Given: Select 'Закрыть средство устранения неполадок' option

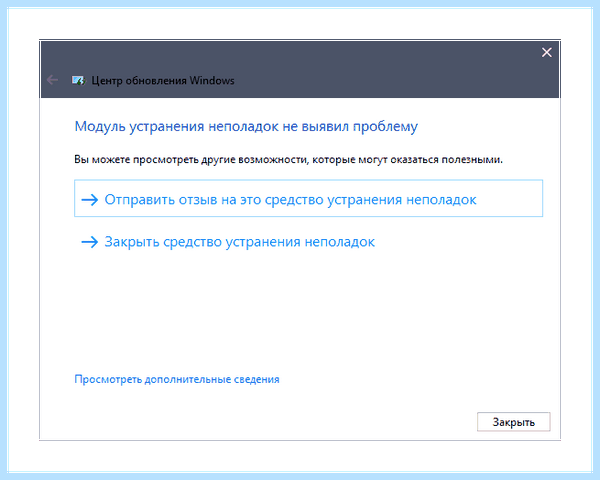Looking at the screenshot, I should point(228,242).
